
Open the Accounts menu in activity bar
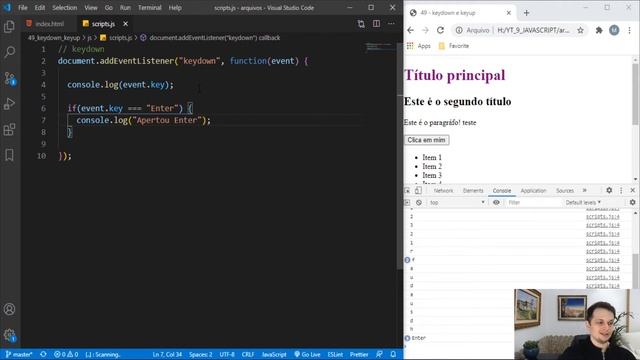click(x=9, y=309)
